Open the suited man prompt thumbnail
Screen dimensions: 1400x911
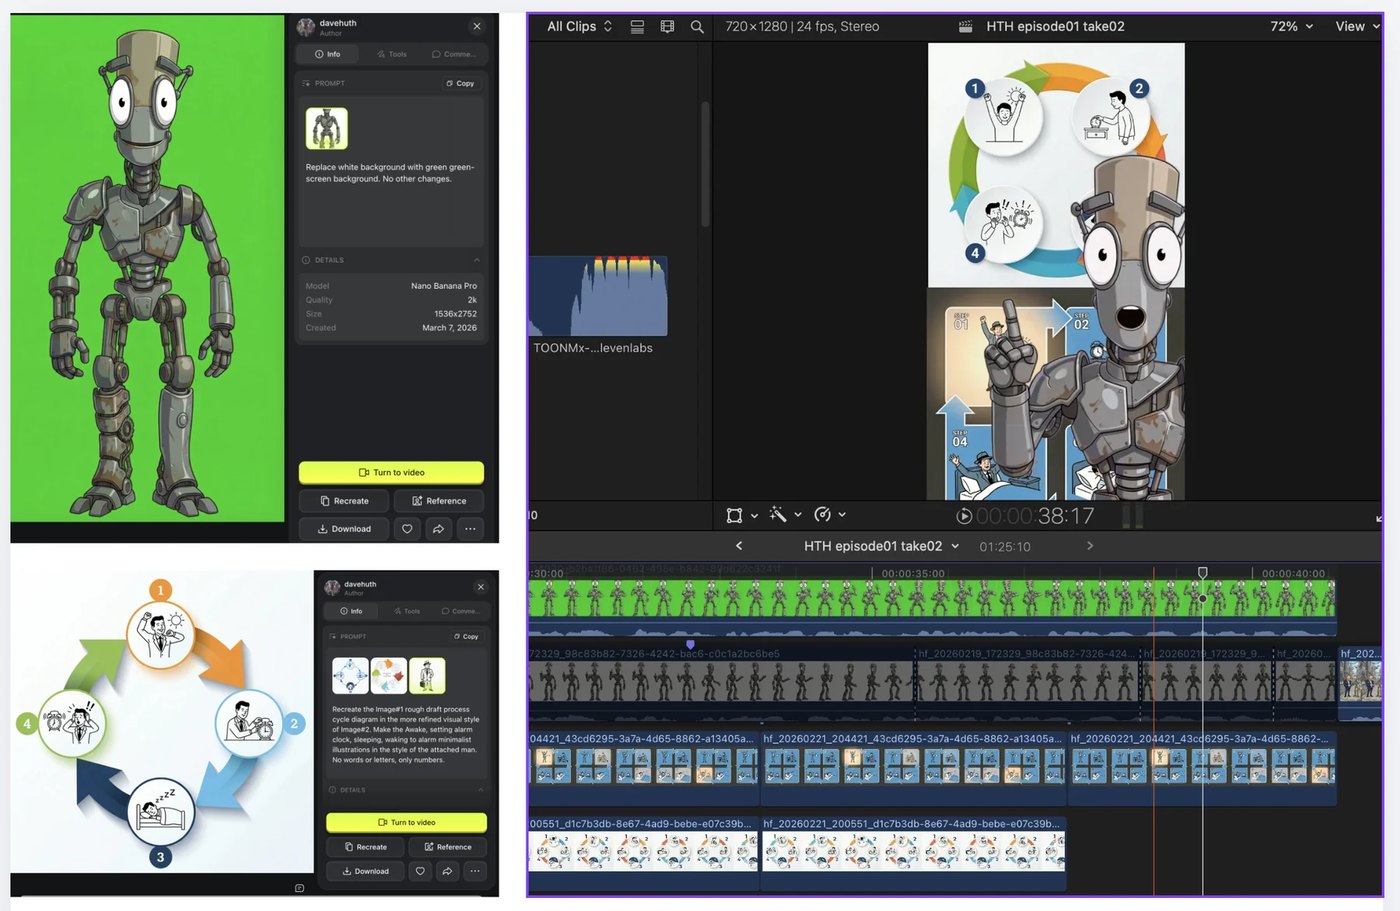point(427,676)
